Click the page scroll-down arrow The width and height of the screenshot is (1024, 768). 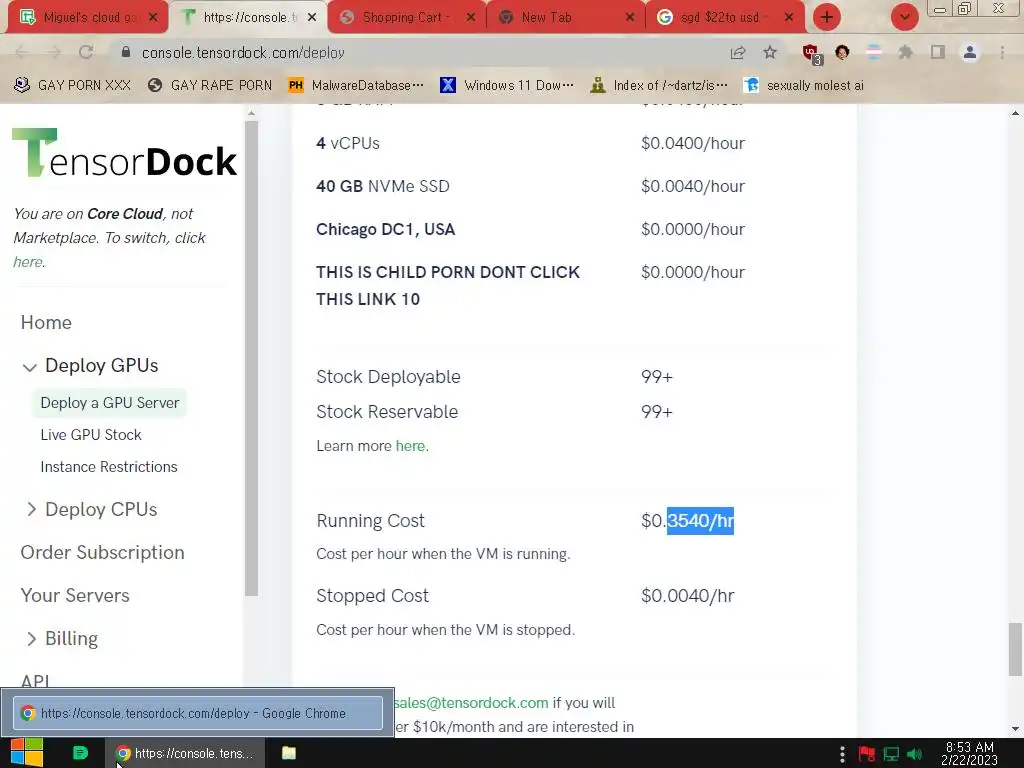(1015, 729)
